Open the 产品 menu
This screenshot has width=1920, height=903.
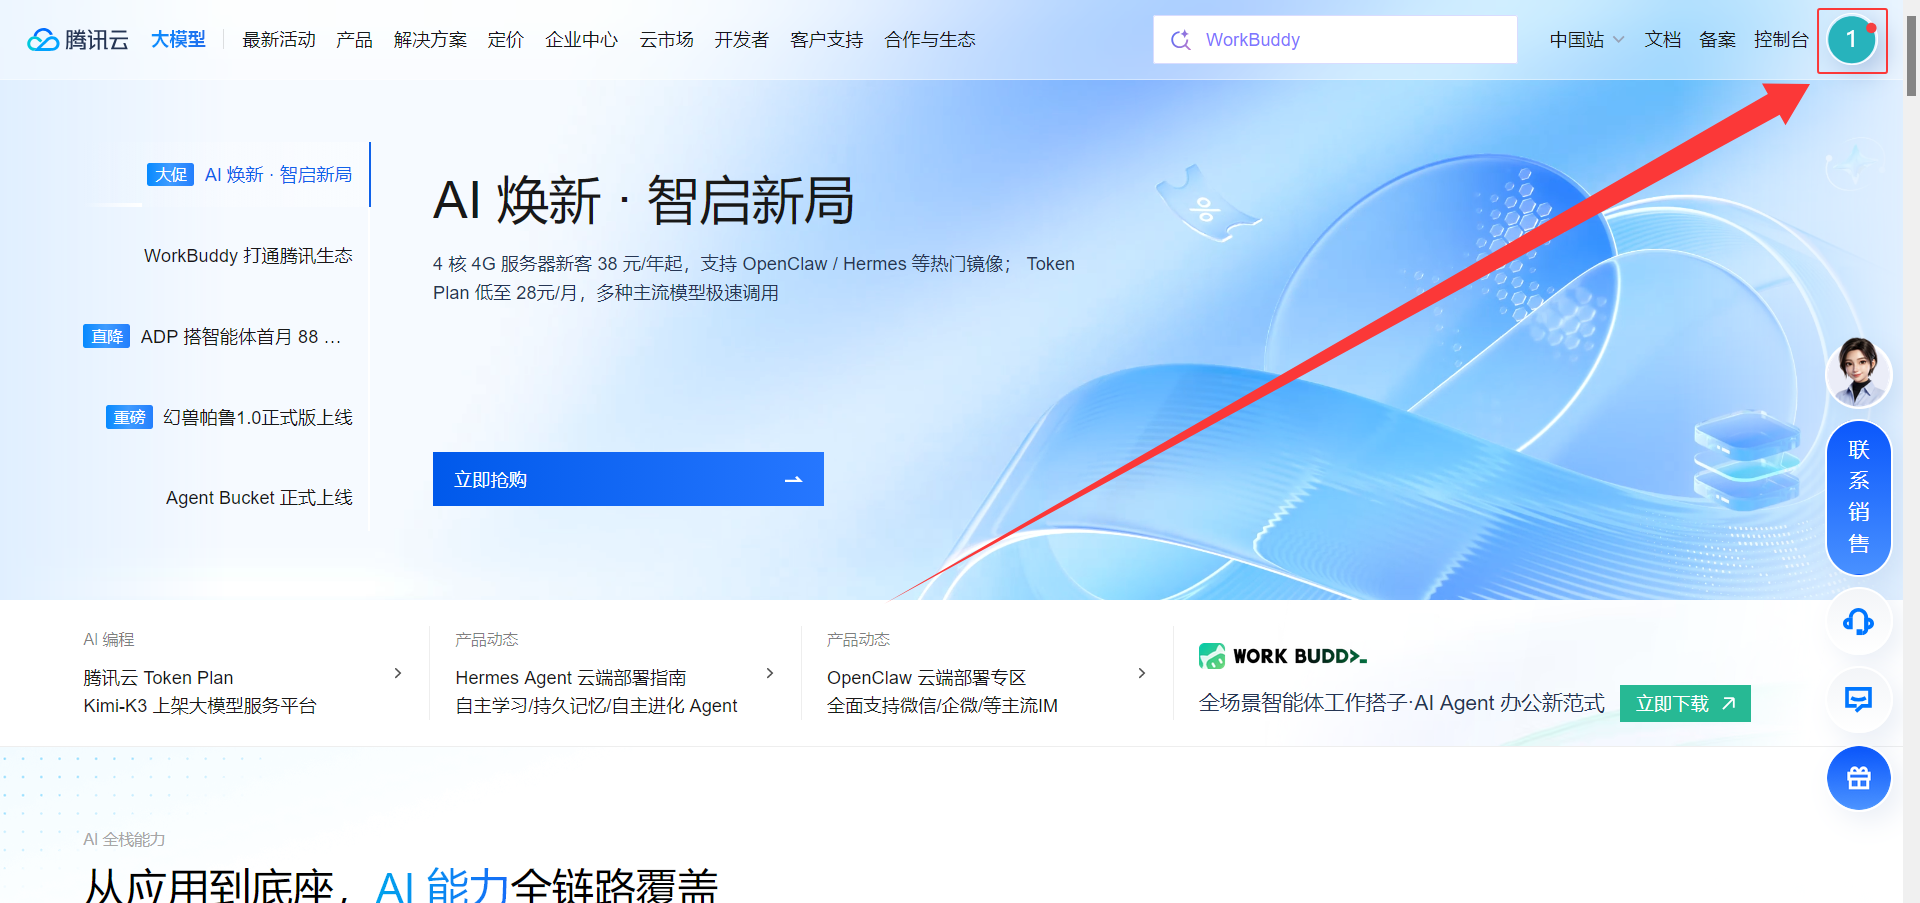(354, 40)
